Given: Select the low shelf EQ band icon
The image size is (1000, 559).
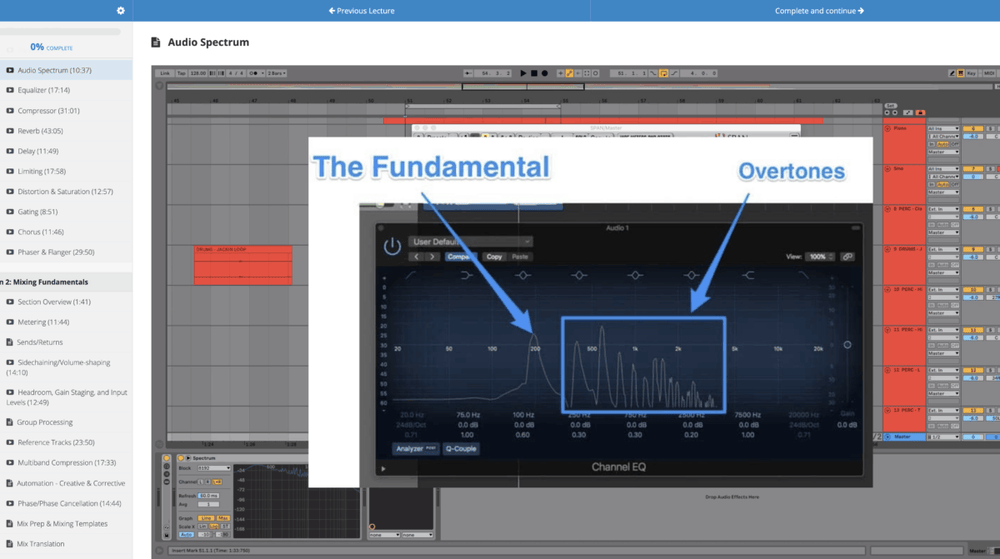Looking at the screenshot, I should tap(466, 276).
